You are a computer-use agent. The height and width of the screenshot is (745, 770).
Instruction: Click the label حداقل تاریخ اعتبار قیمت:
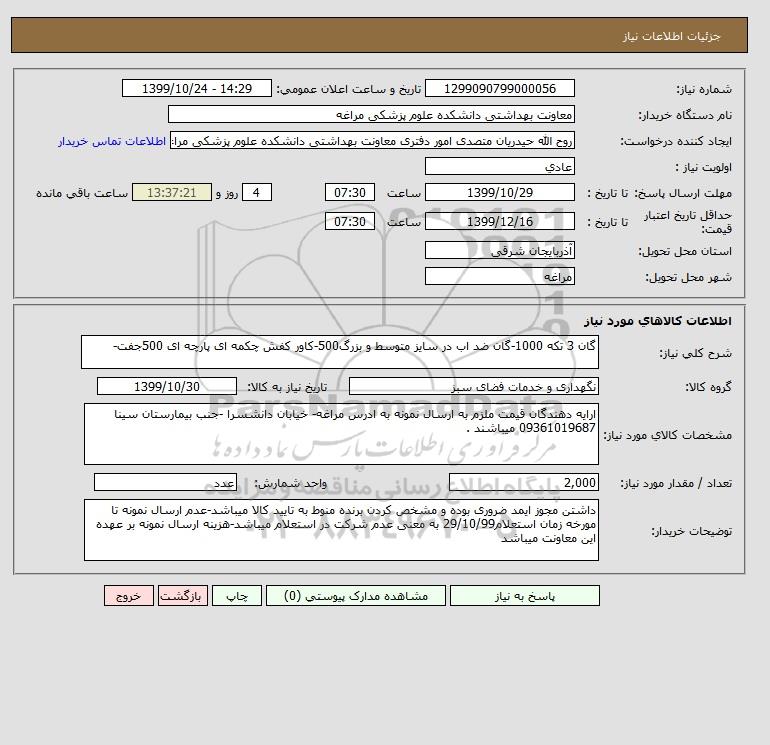688,222
